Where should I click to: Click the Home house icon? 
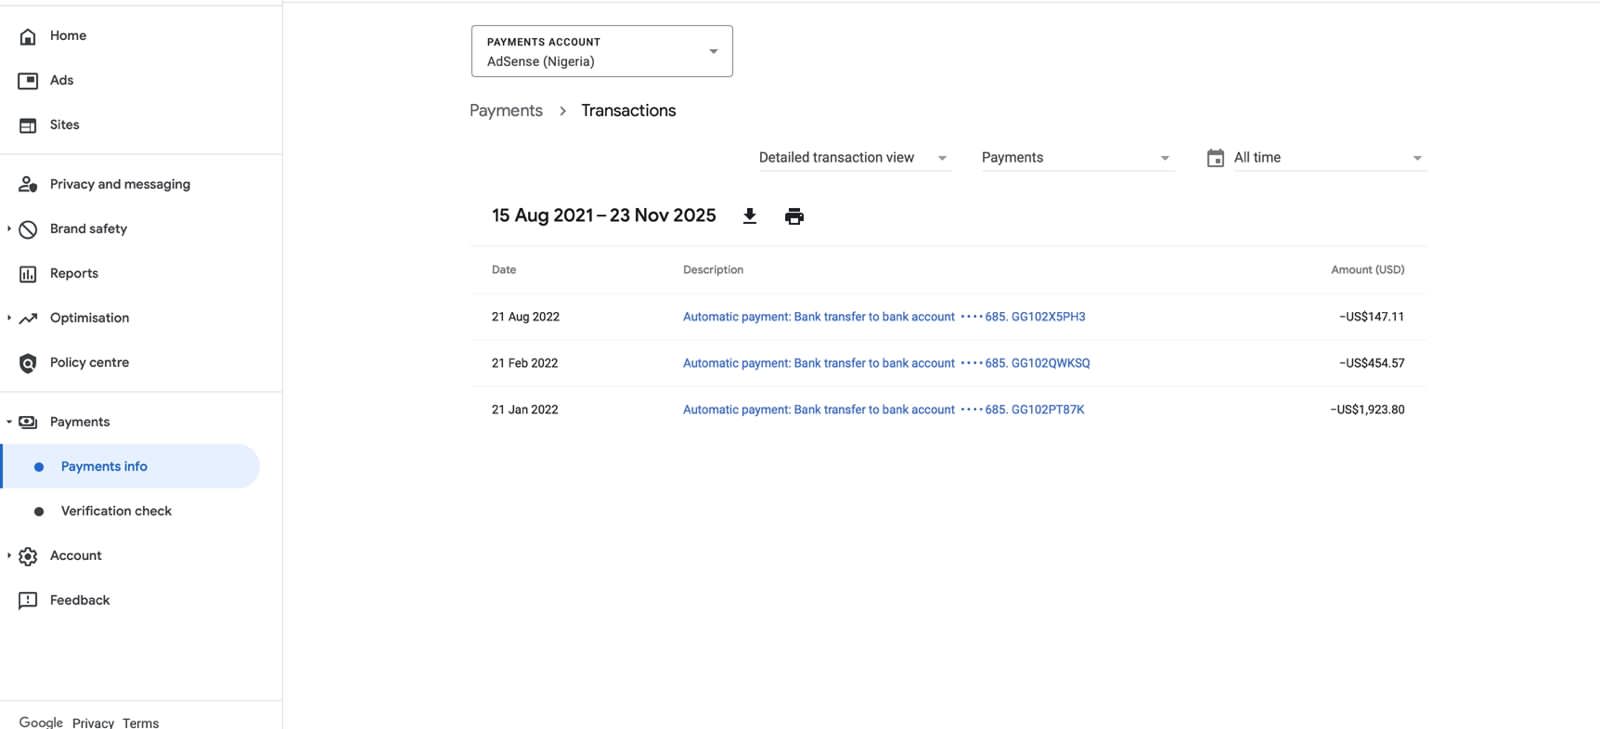(28, 36)
